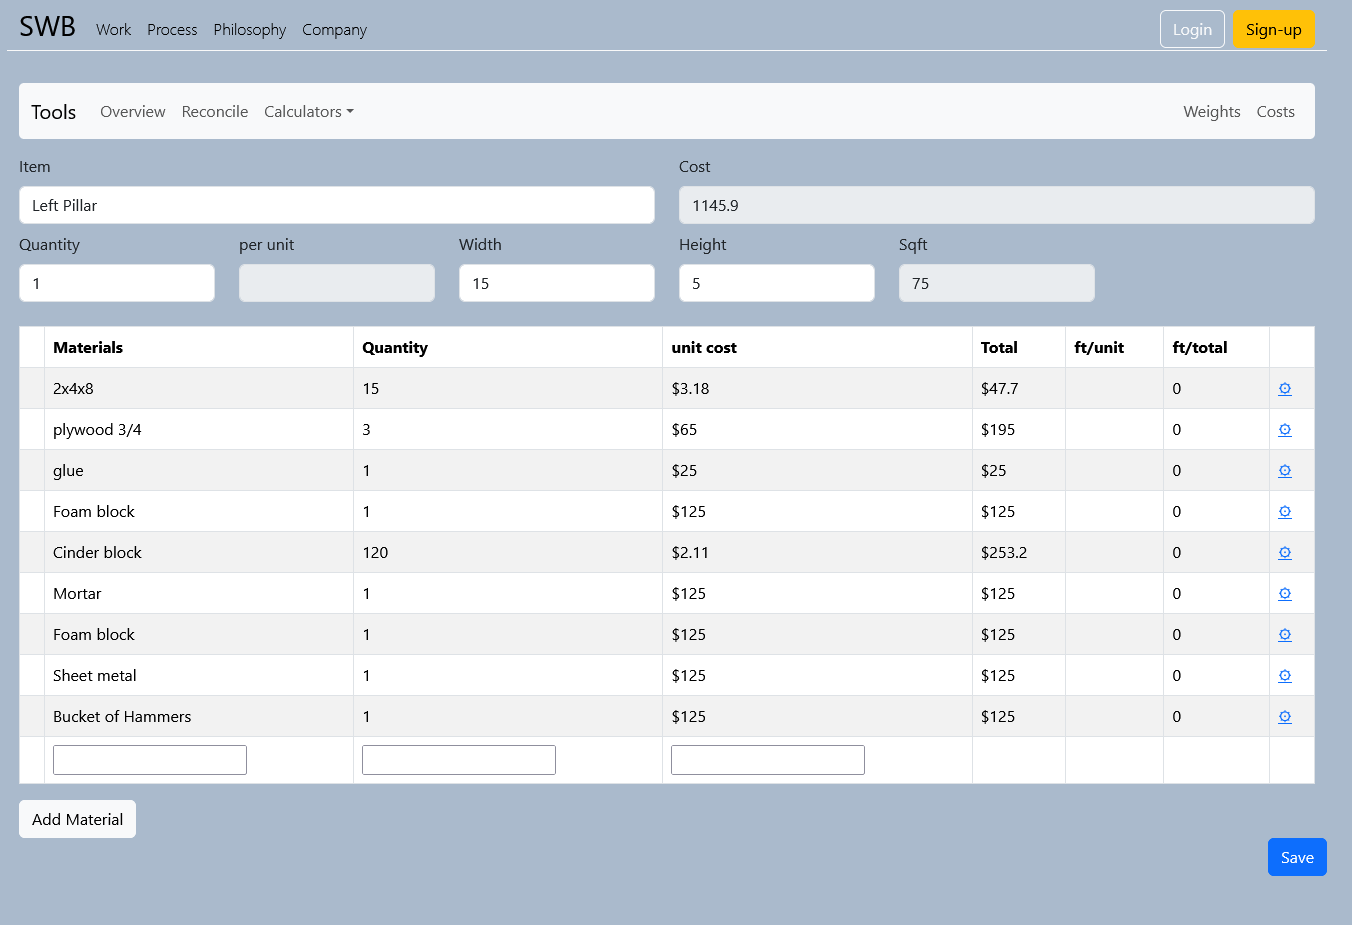Click the empty new material name field
Image resolution: width=1352 pixels, height=925 pixels.
150,760
